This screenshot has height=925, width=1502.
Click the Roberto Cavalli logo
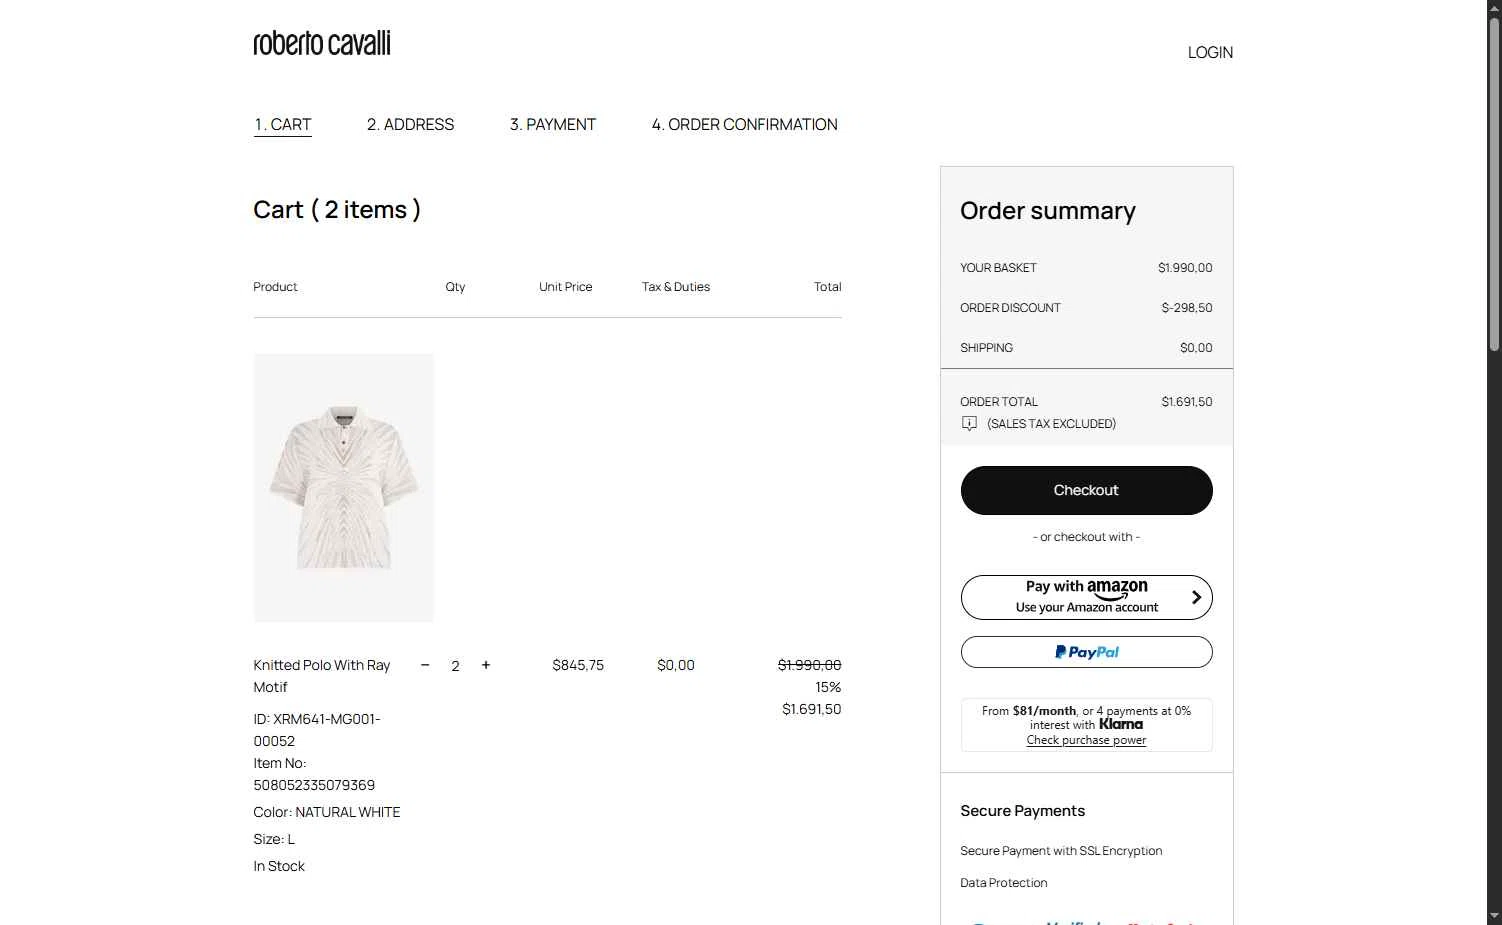click(x=322, y=43)
